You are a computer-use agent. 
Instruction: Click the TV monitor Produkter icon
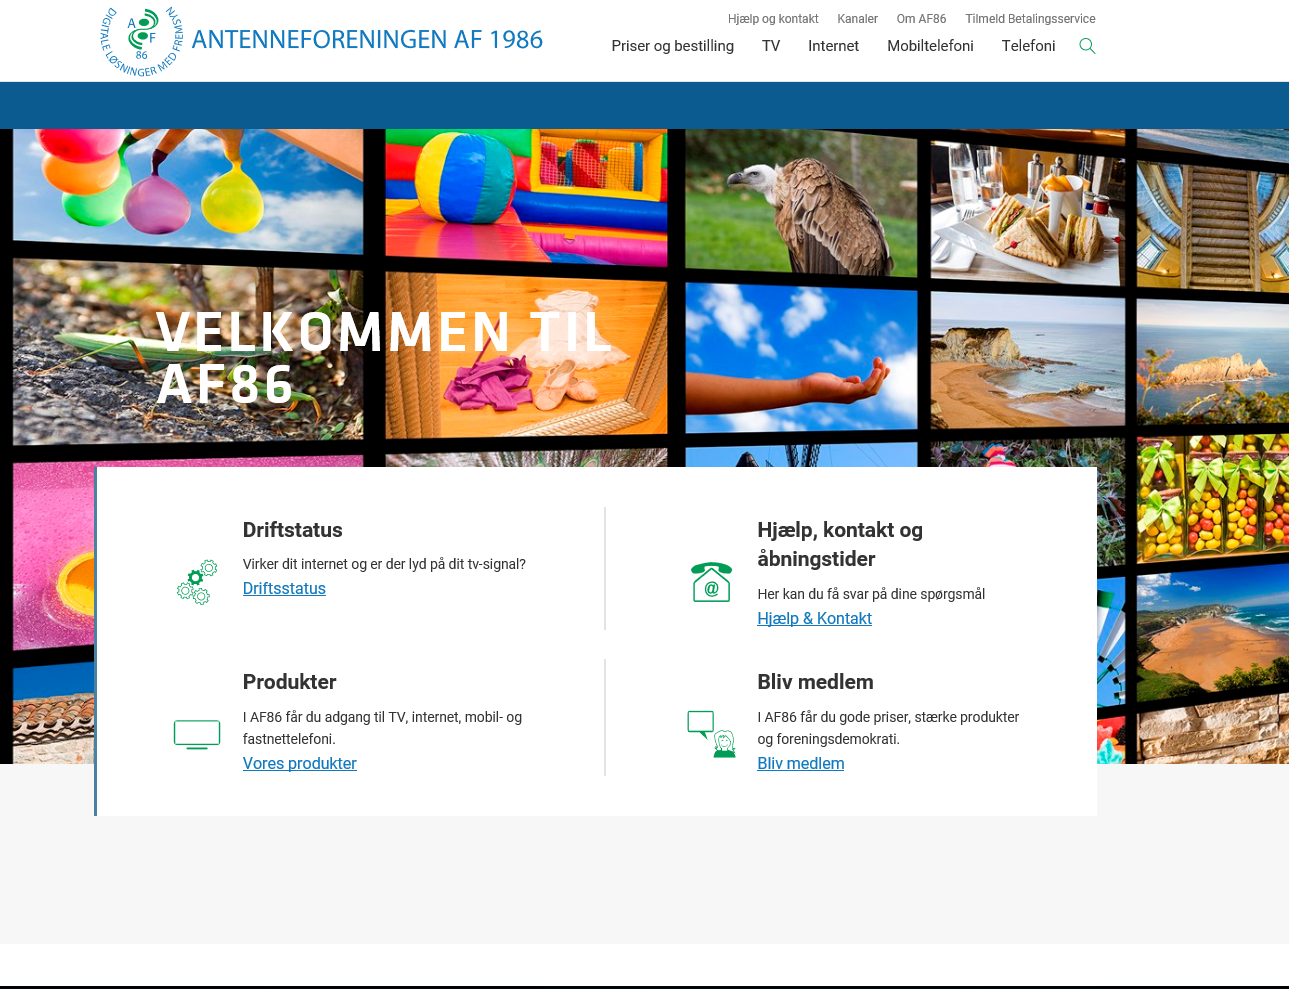[x=197, y=734]
